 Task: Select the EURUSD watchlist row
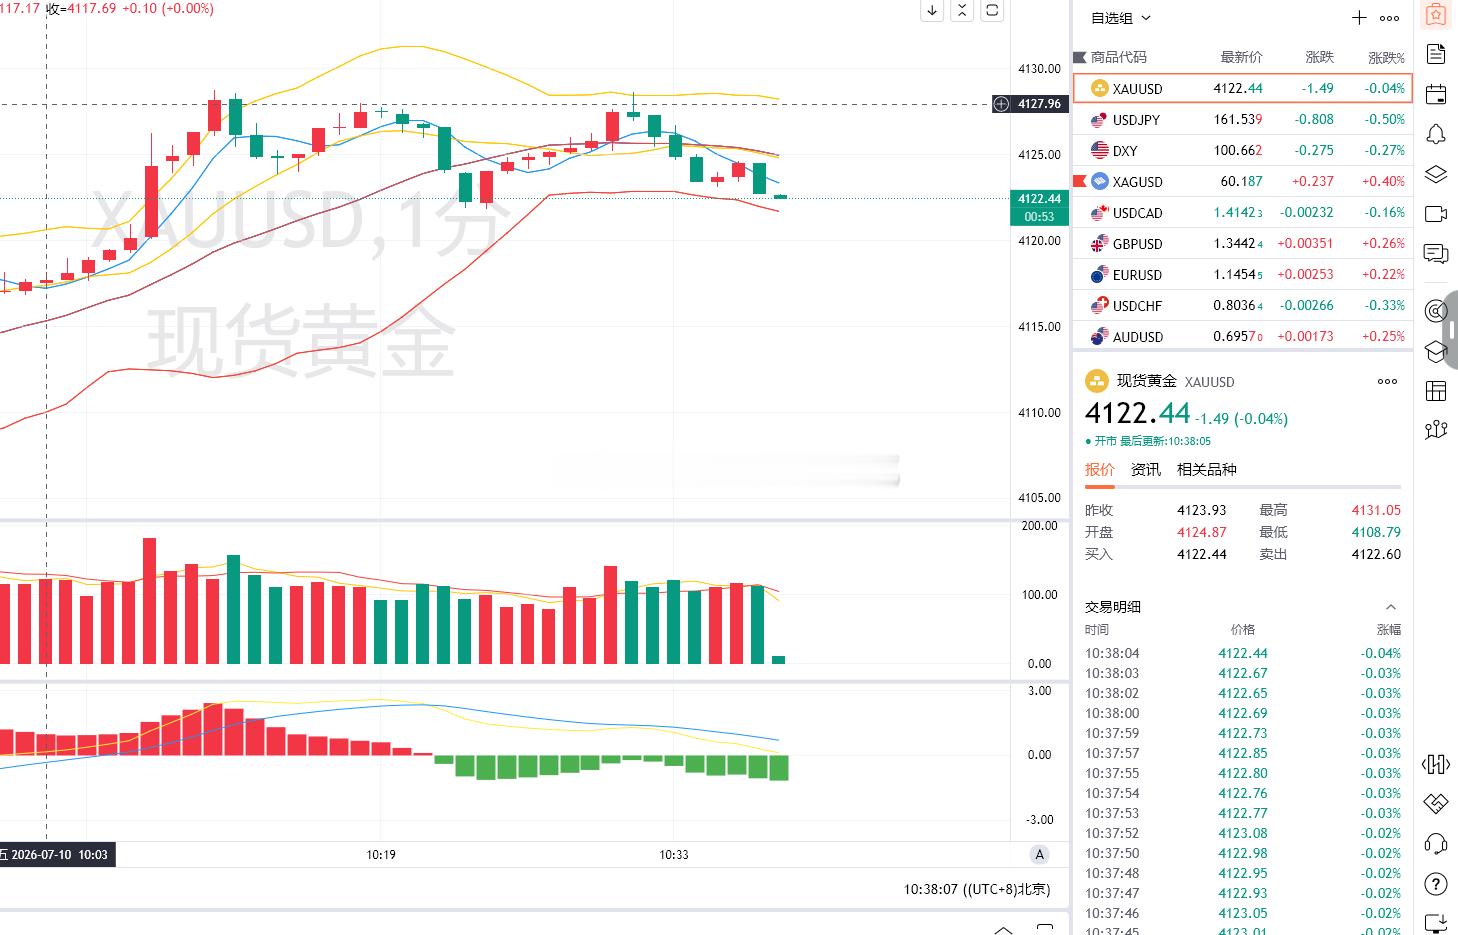tap(1242, 274)
